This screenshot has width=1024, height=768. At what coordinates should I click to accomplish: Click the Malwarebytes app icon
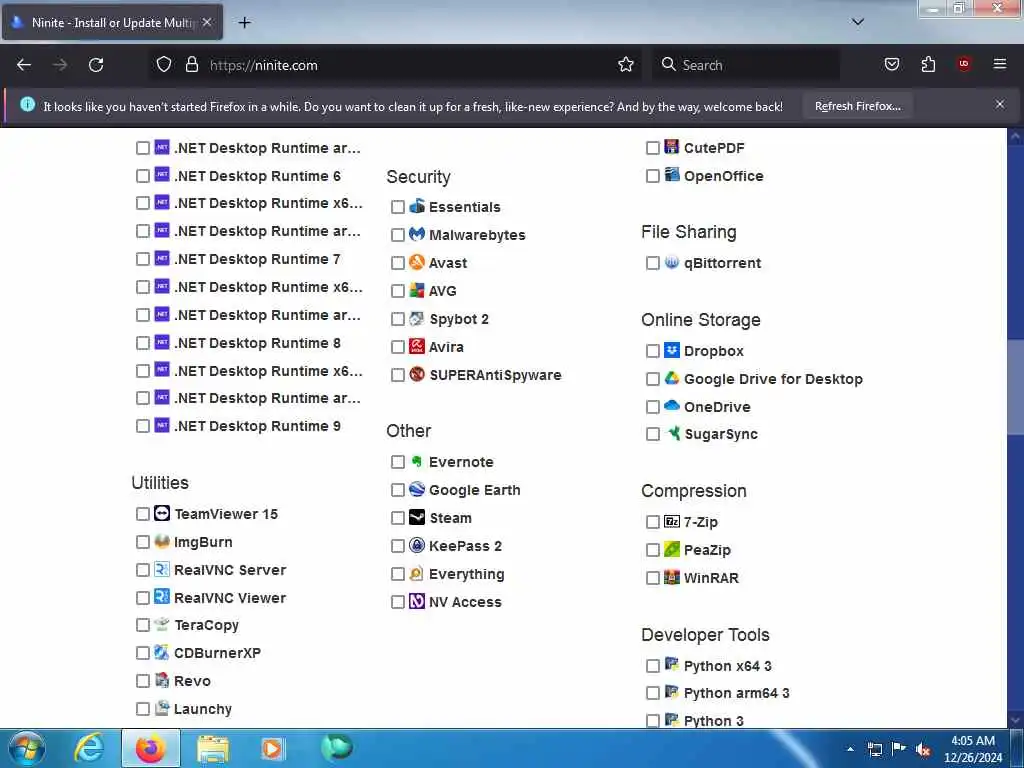tap(417, 234)
